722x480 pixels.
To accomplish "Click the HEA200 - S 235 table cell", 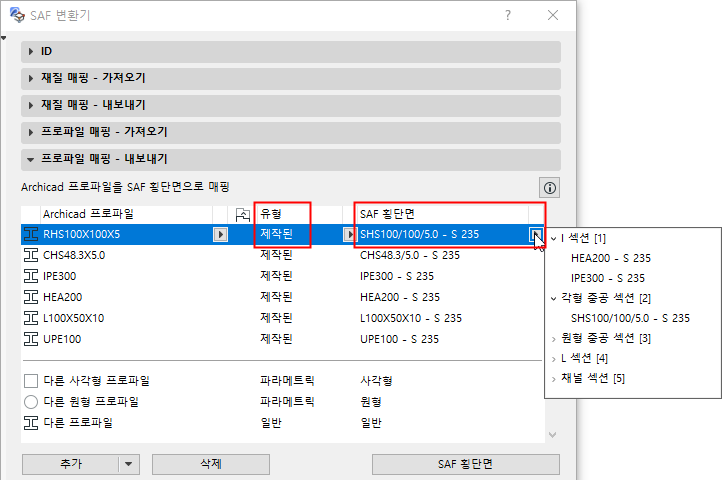I will click(x=400, y=297).
